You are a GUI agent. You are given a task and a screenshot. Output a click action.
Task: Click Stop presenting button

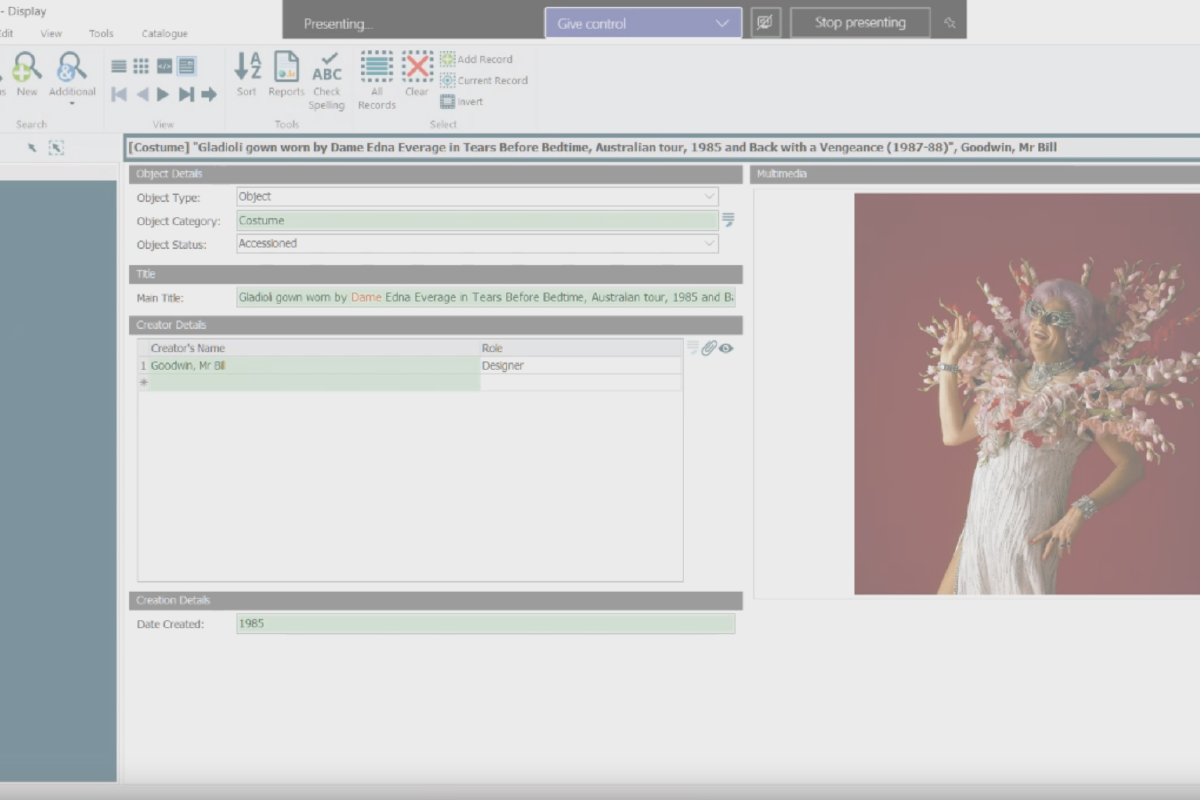tap(860, 23)
